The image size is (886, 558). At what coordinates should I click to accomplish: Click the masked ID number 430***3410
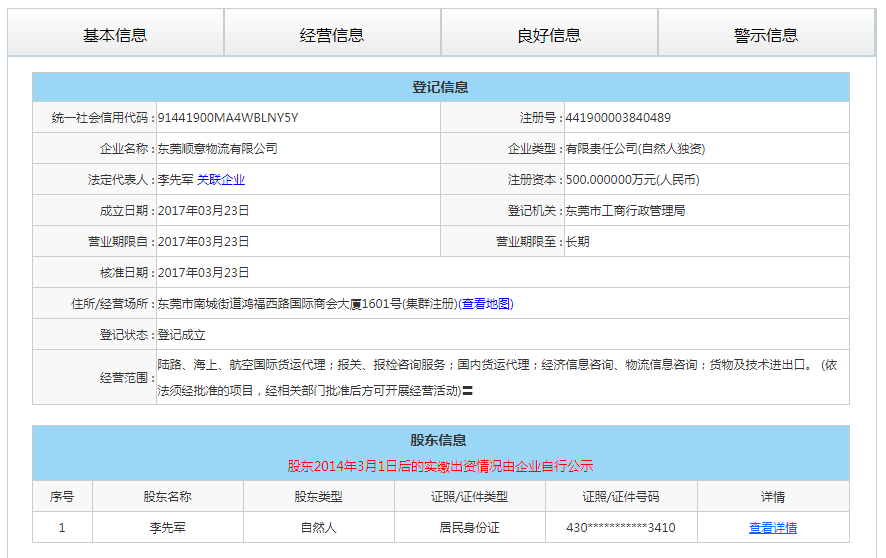click(621, 528)
